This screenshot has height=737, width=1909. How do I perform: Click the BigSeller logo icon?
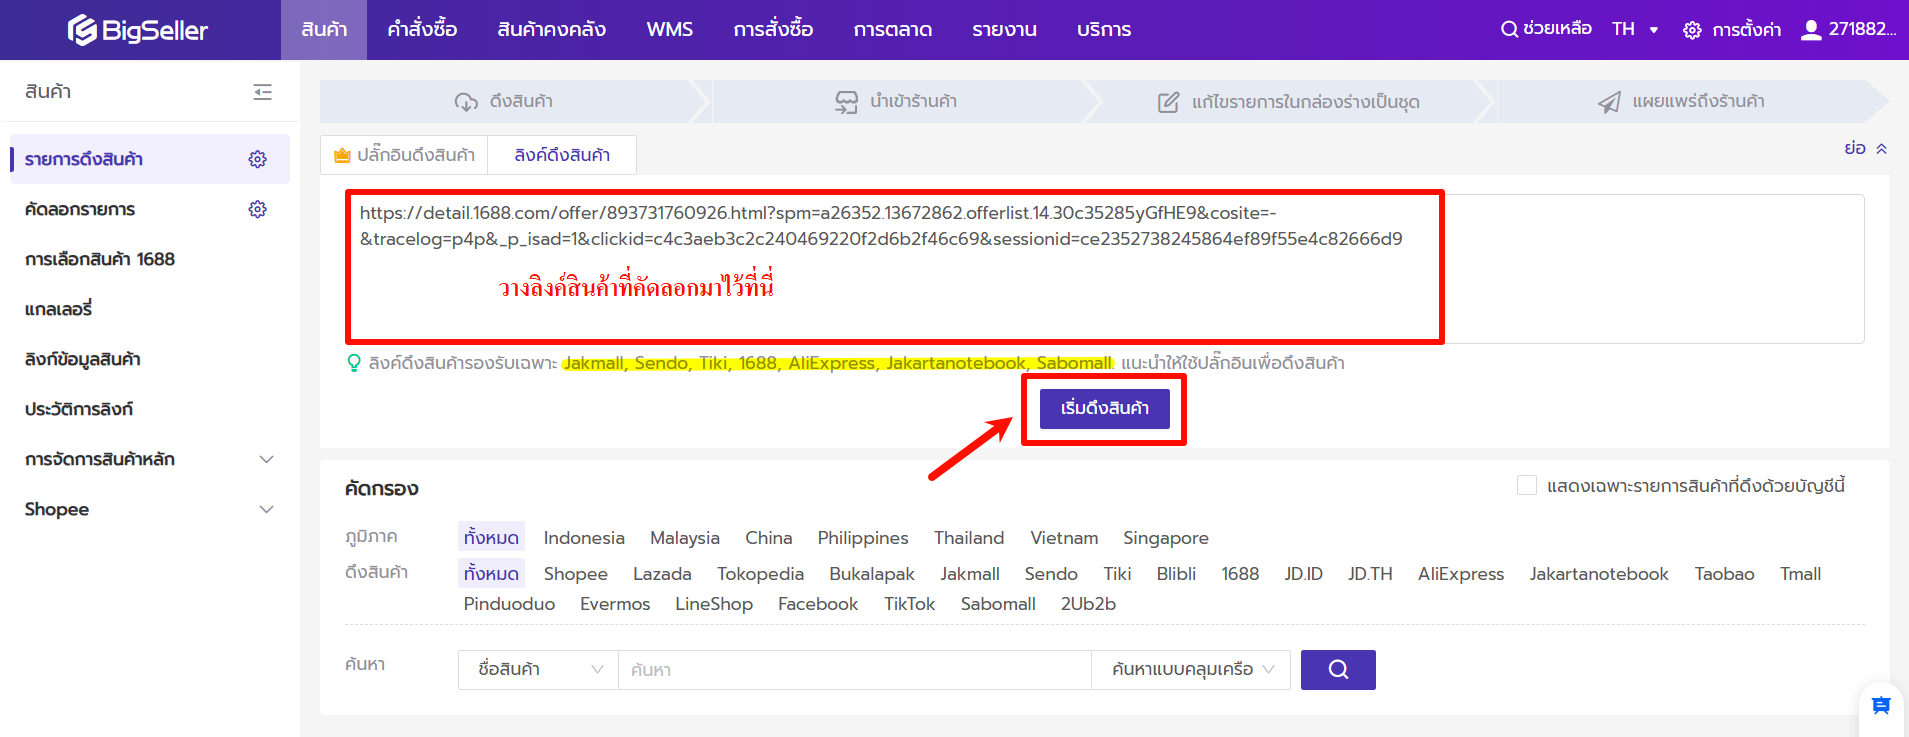coord(82,30)
